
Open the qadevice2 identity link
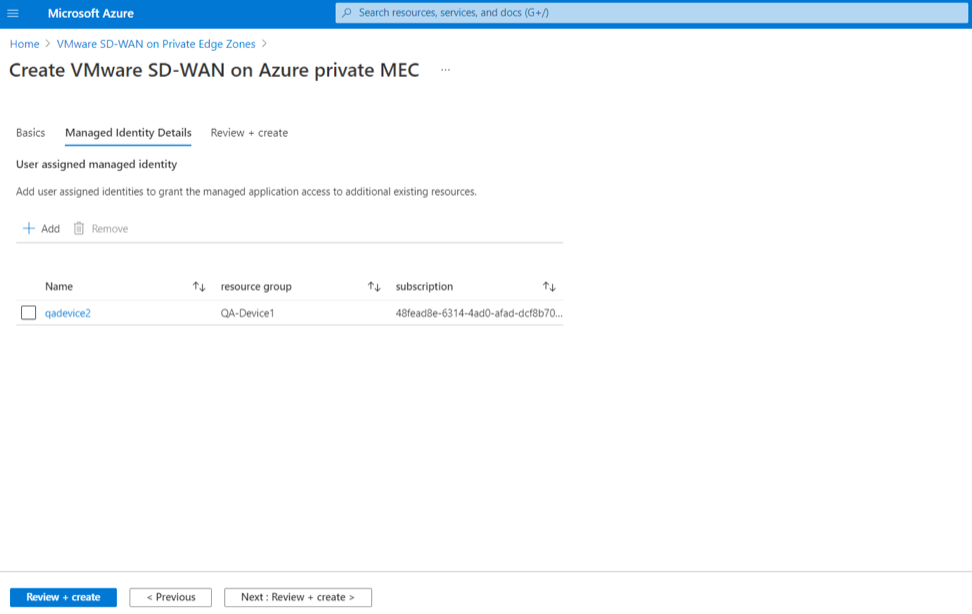(68, 313)
